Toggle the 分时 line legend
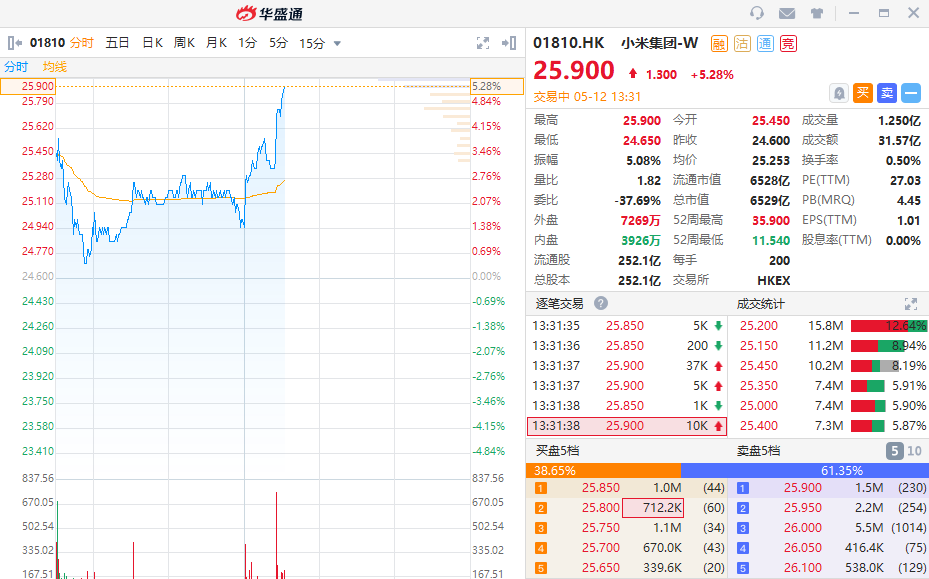This screenshot has width=929, height=579. 16,67
